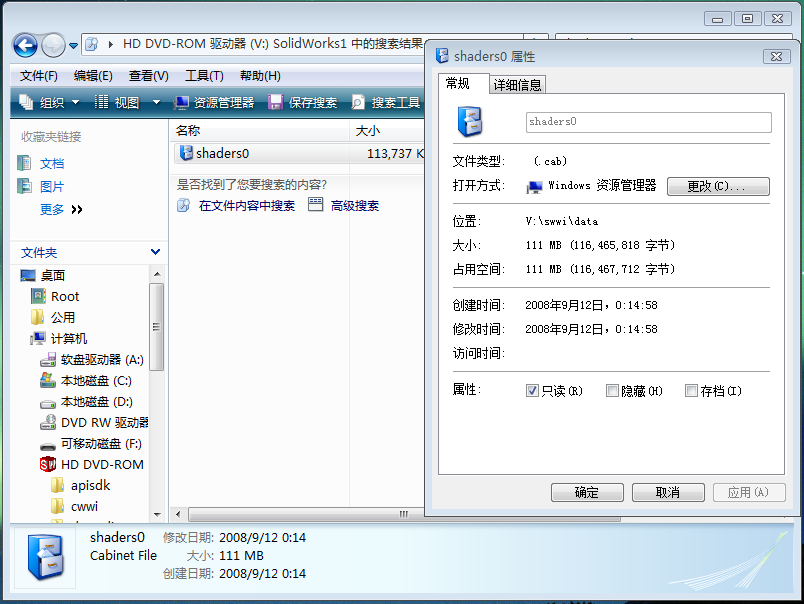
Task: Select 本地磁盘 (C:) in the tree
Action: point(96,380)
